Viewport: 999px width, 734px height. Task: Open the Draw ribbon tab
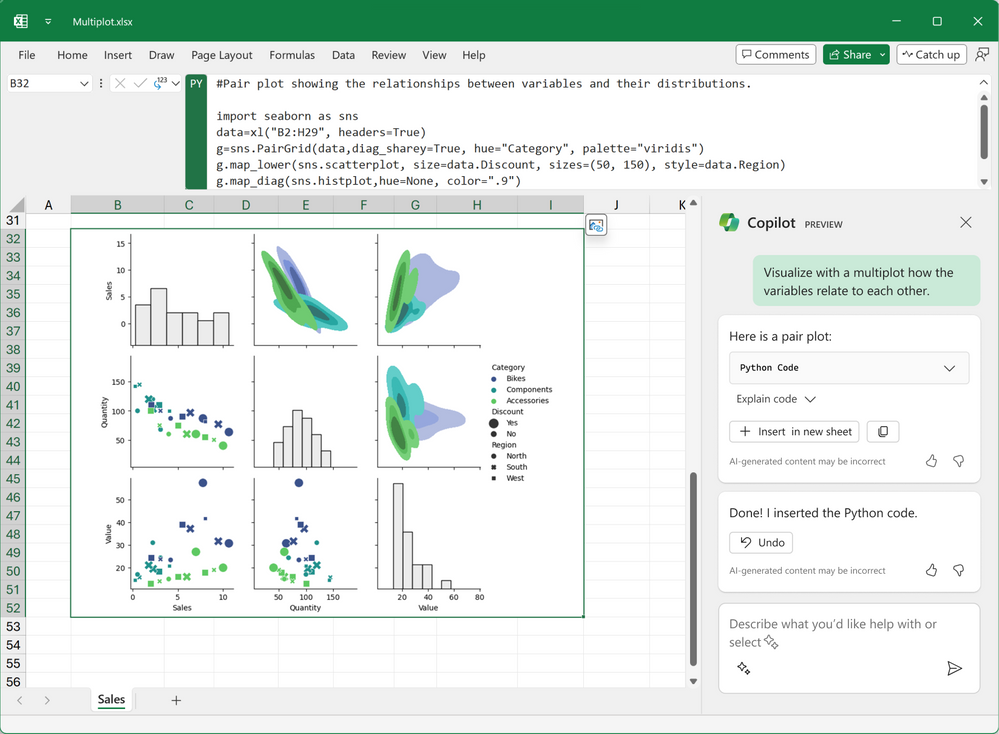pyautogui.click(x=161, y=55)
